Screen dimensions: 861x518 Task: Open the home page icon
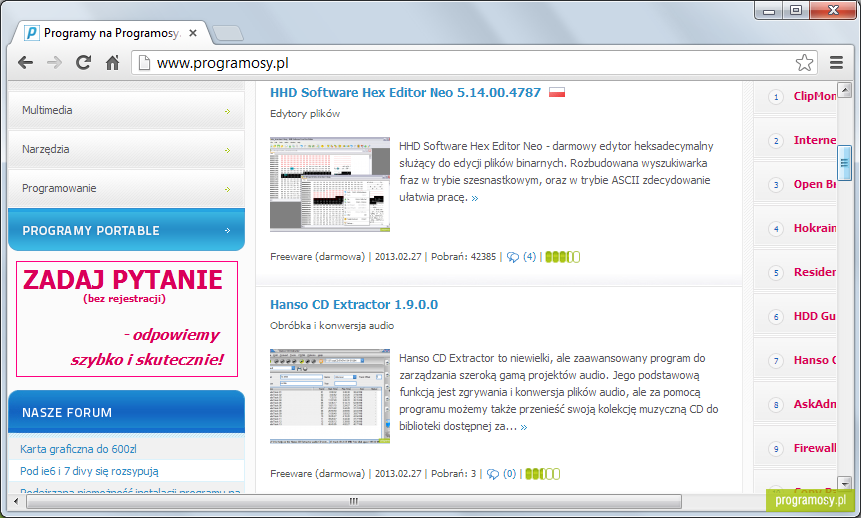(113, 63)
